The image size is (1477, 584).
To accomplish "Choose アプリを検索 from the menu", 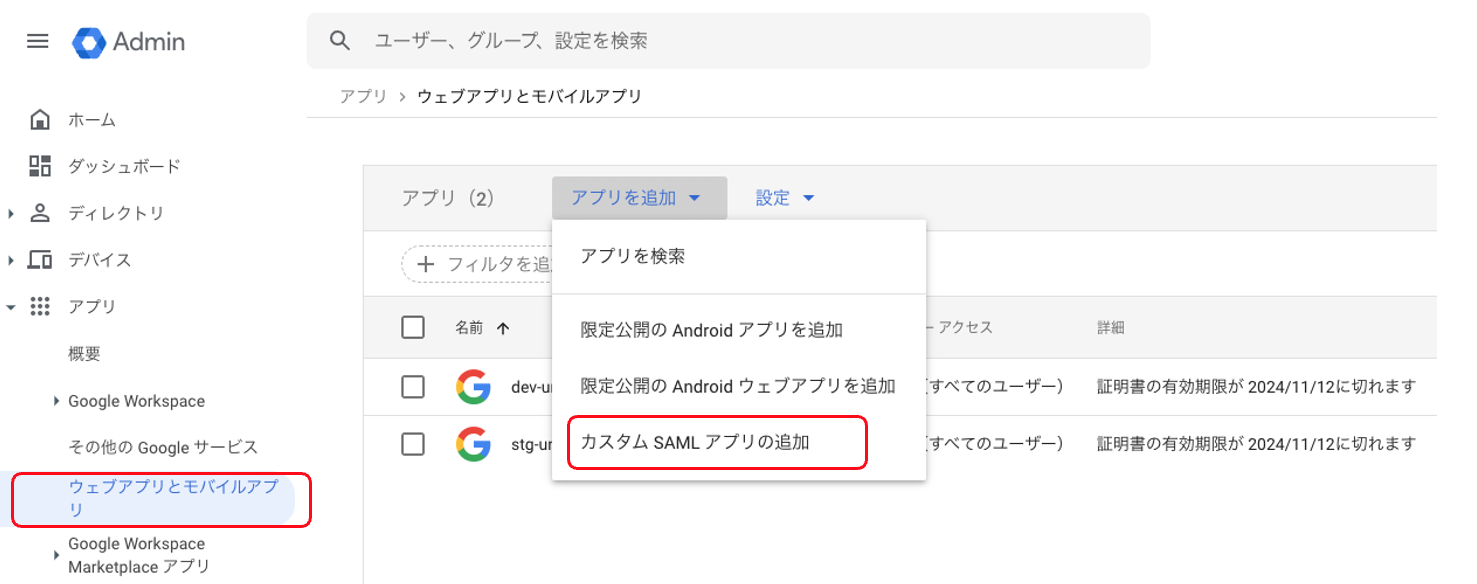I will point(633,256).
